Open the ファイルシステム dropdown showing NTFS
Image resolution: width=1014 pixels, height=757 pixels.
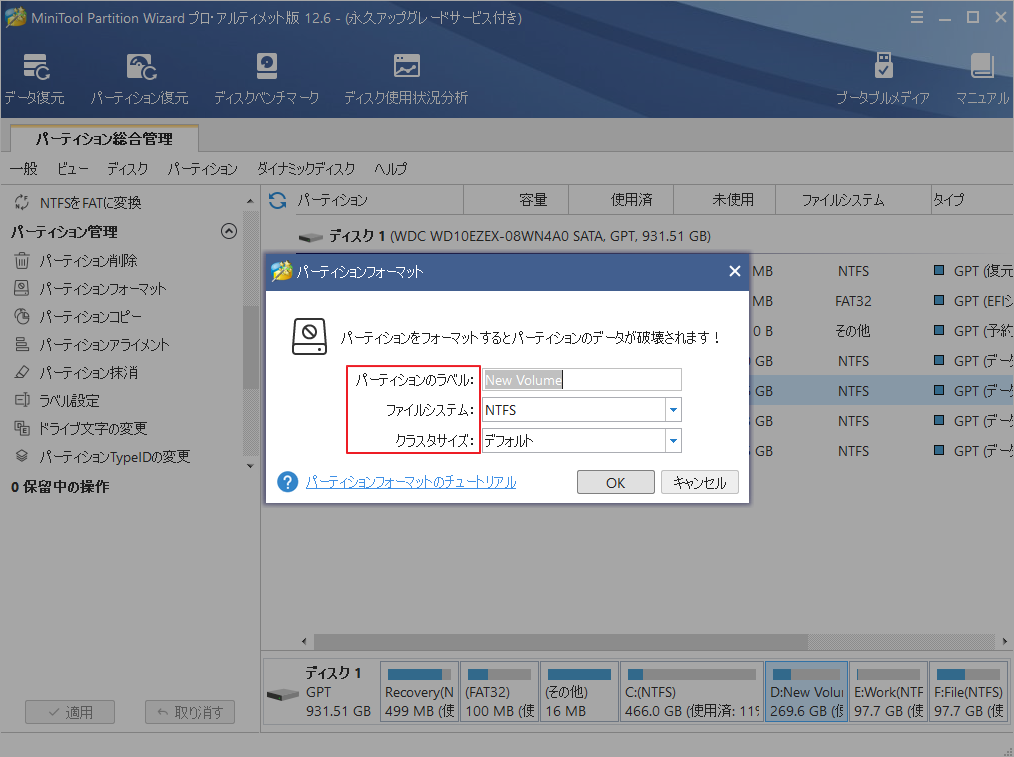coord(672,410)
